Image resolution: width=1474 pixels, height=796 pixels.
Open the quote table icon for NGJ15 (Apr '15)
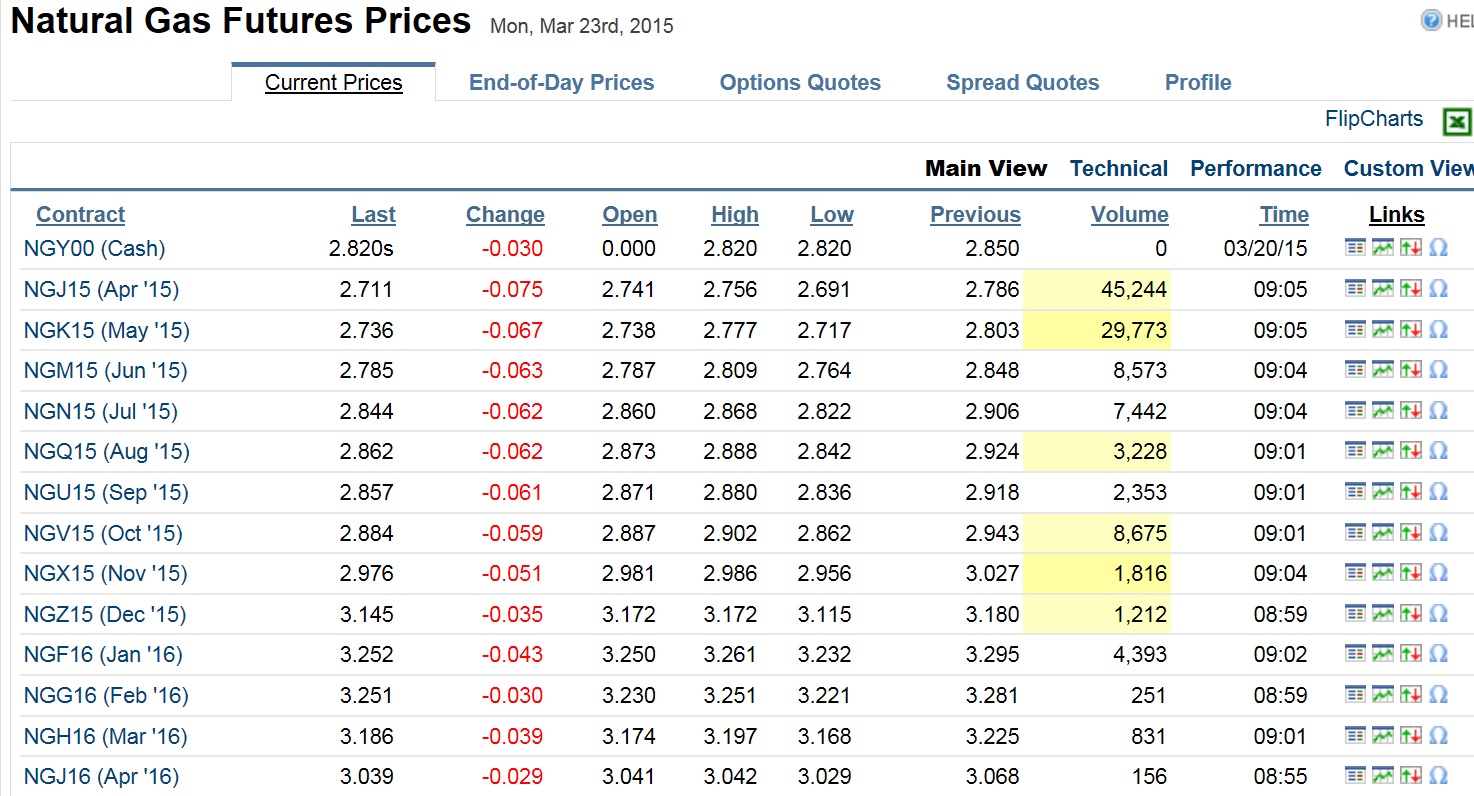click(x=1355, y=289)
